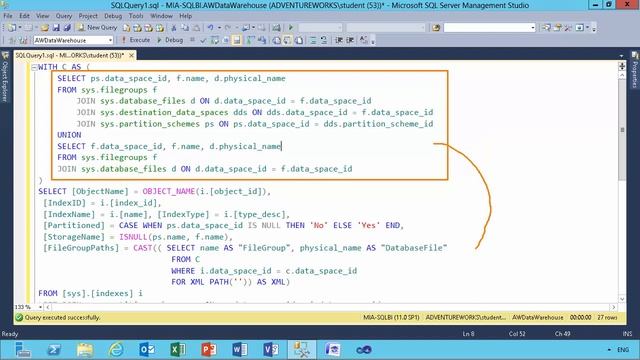Toggle IntelliSense Enabled
This screenshot has width=640, height=360.
(237, 40)
